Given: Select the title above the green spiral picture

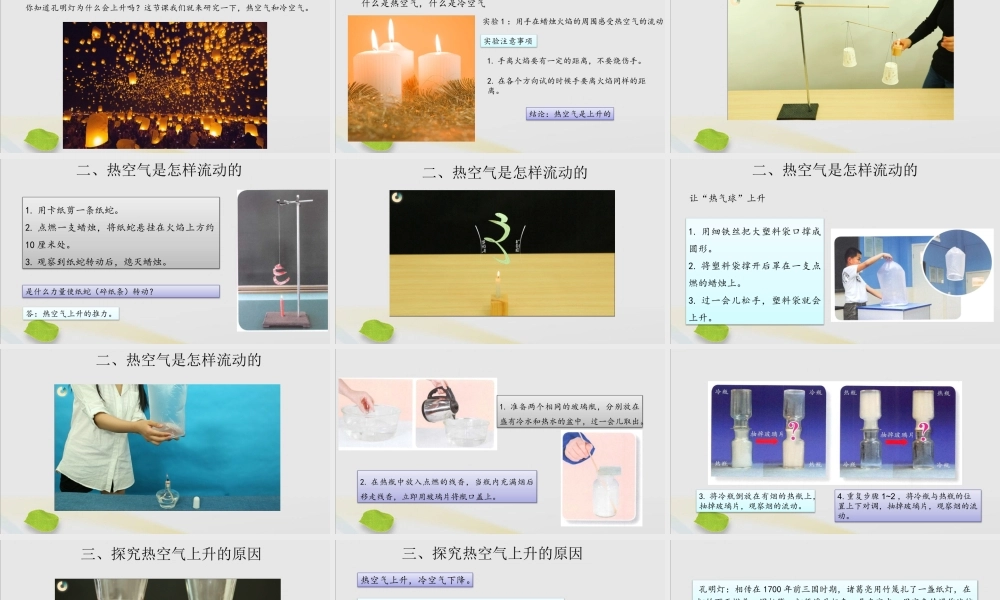Looking at the screenshot, I should tap(504, 172).
